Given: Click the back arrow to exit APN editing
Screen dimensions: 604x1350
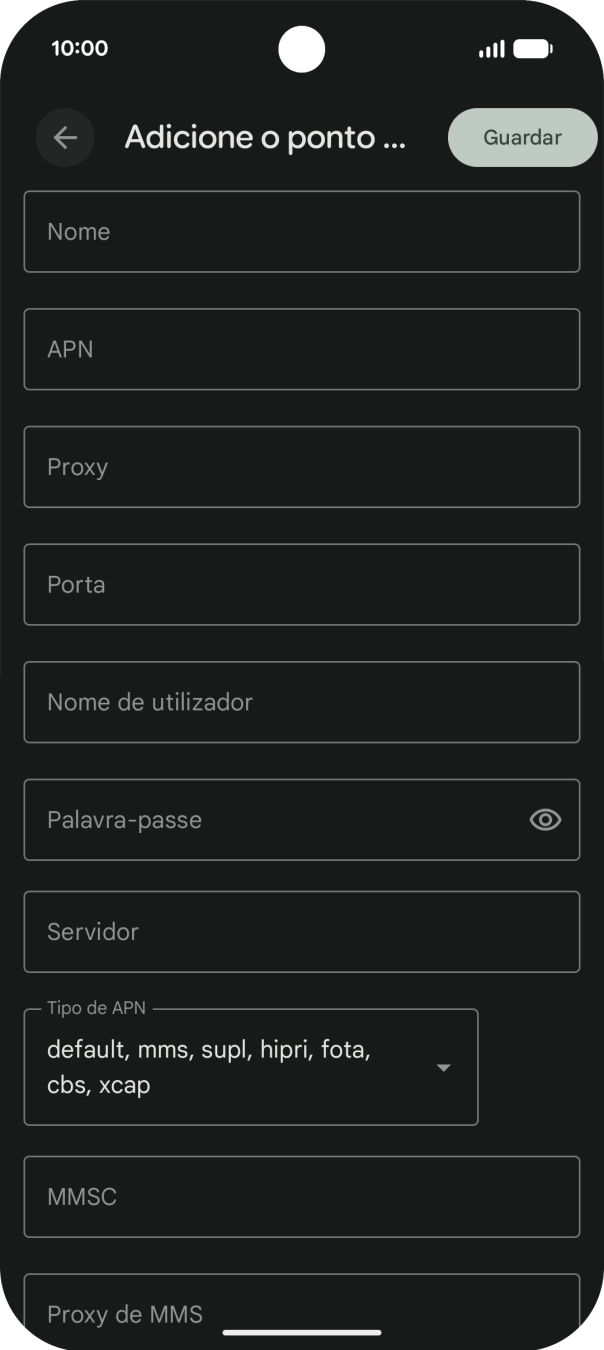Looking at the screenshot, I should (x=65, y=137).
